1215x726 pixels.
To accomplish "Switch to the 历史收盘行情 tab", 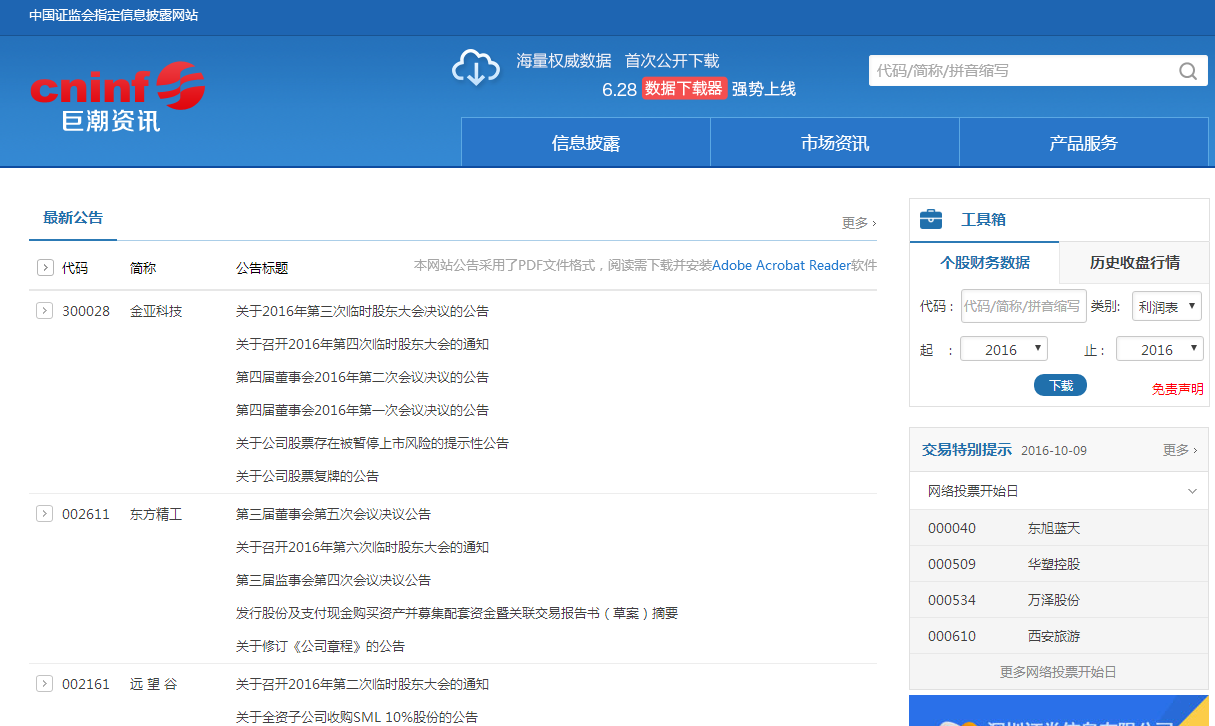I will point(1134,263).
